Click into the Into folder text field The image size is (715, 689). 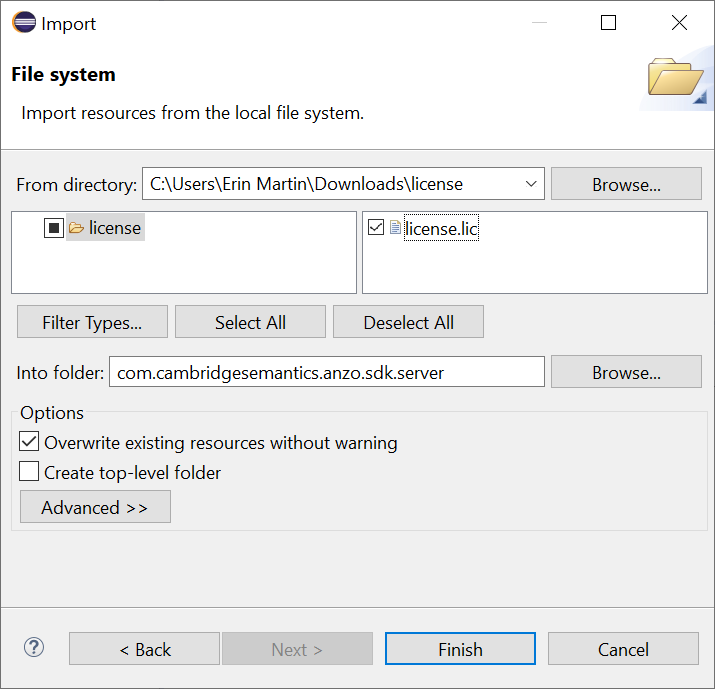[x=326, y=372]
